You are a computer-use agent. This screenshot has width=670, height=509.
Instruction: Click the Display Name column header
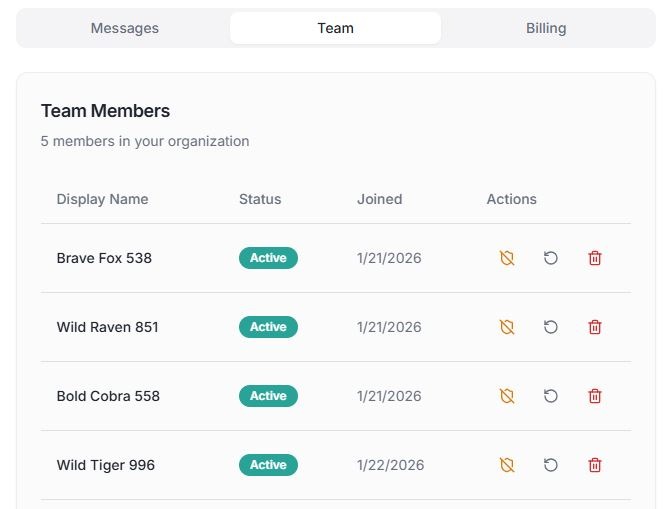point(102,199)
